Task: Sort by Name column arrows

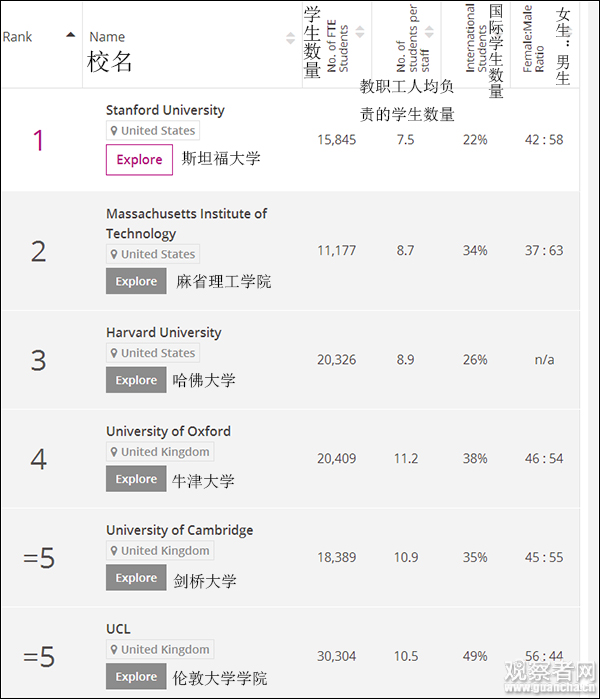Action: [x=291, y=38]
